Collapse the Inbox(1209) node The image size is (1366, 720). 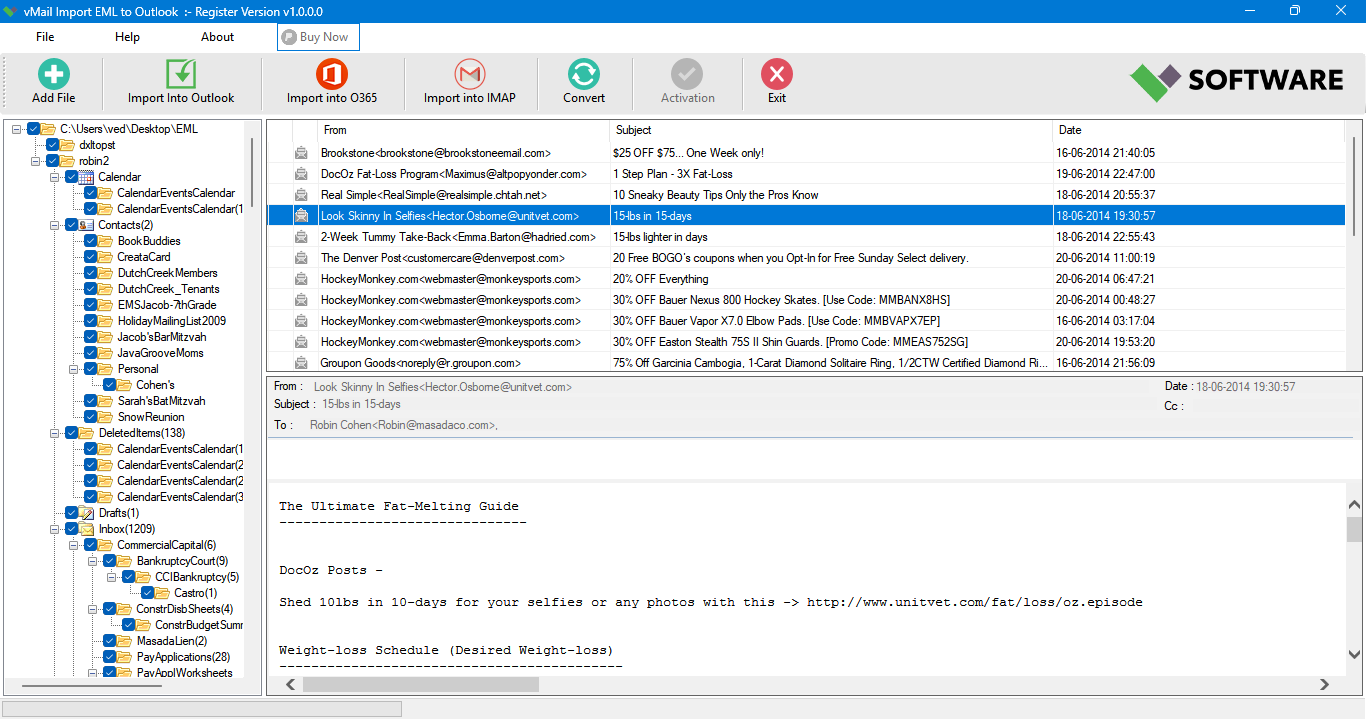click(55, 529)
